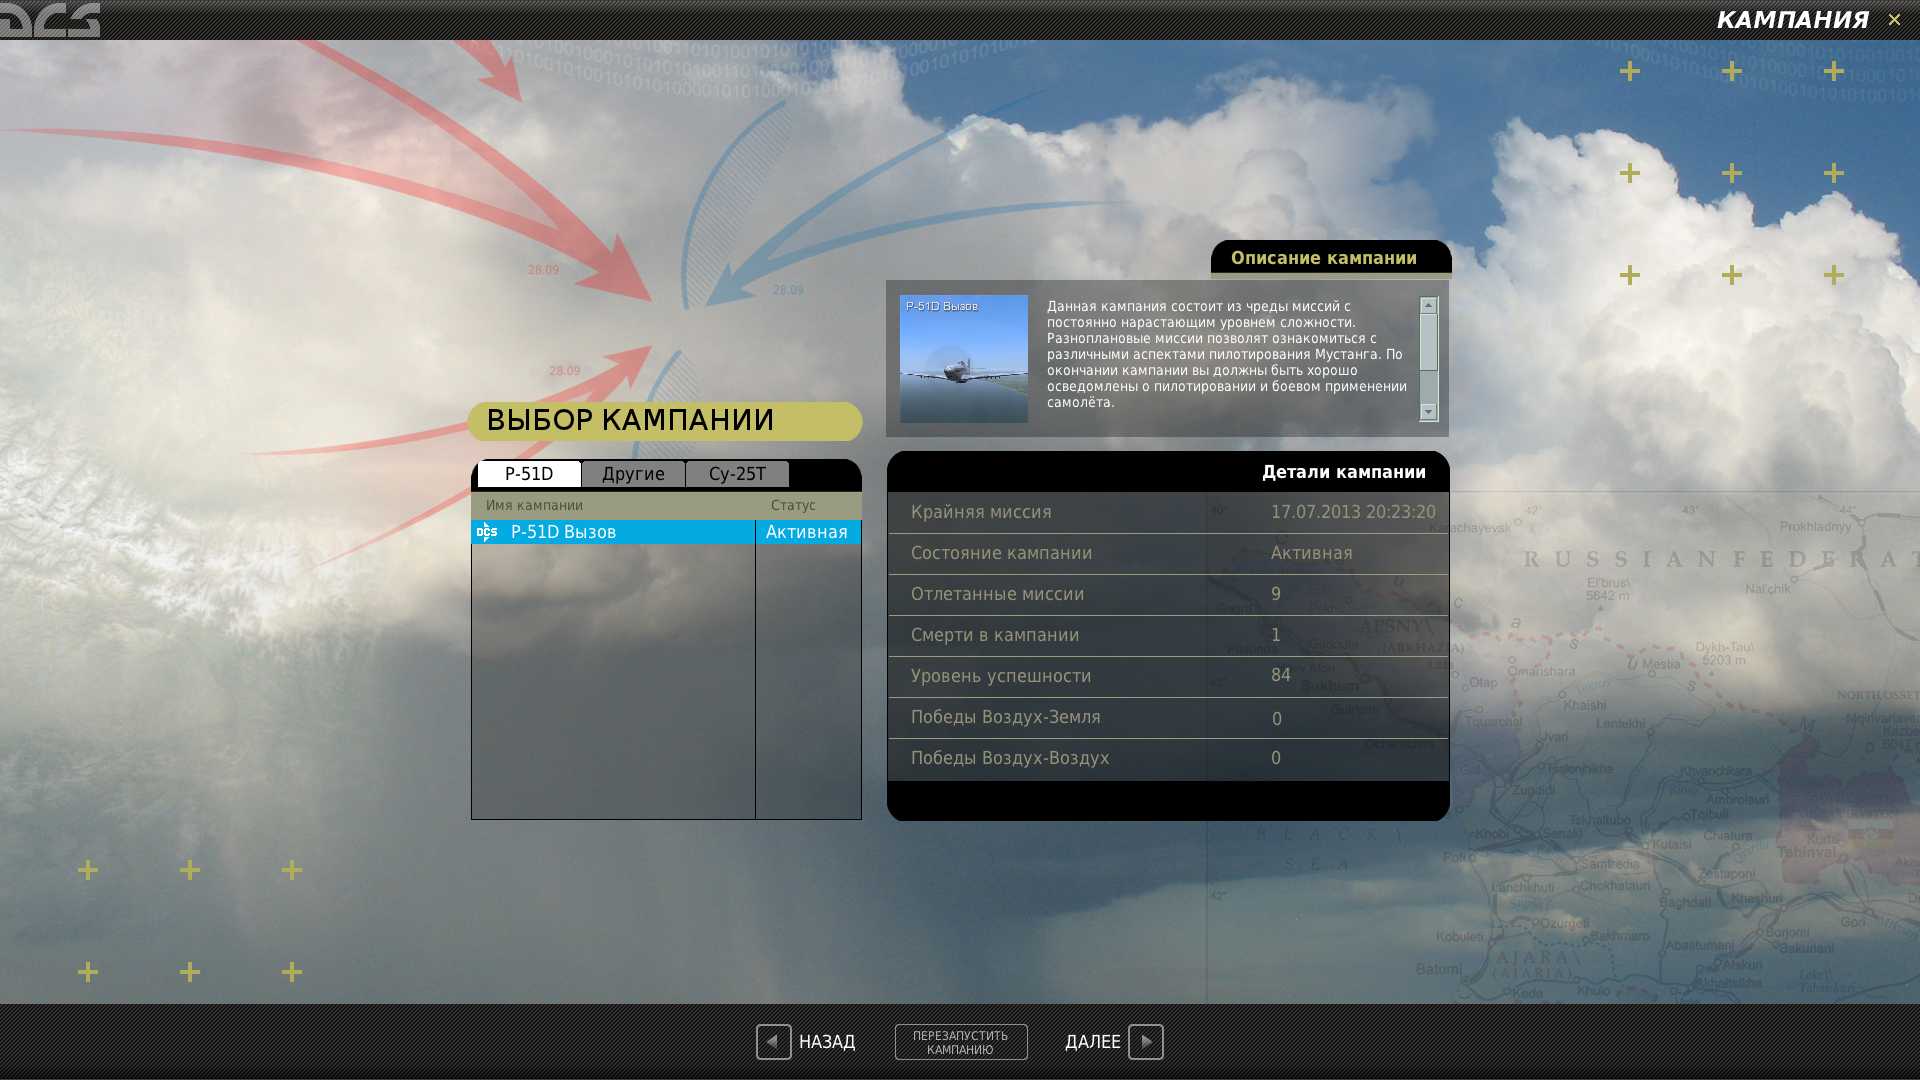The width and height of the screenshot is (1920, 1080).
Task: Click the Отлетанные миссии label
Action: (997, 594)
